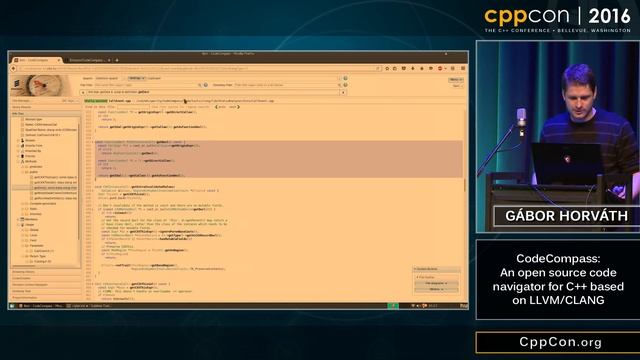Screen dimensions: 640x360
Task: Click the bottom button in Context Buttons panel
Action: click(436, 289)
